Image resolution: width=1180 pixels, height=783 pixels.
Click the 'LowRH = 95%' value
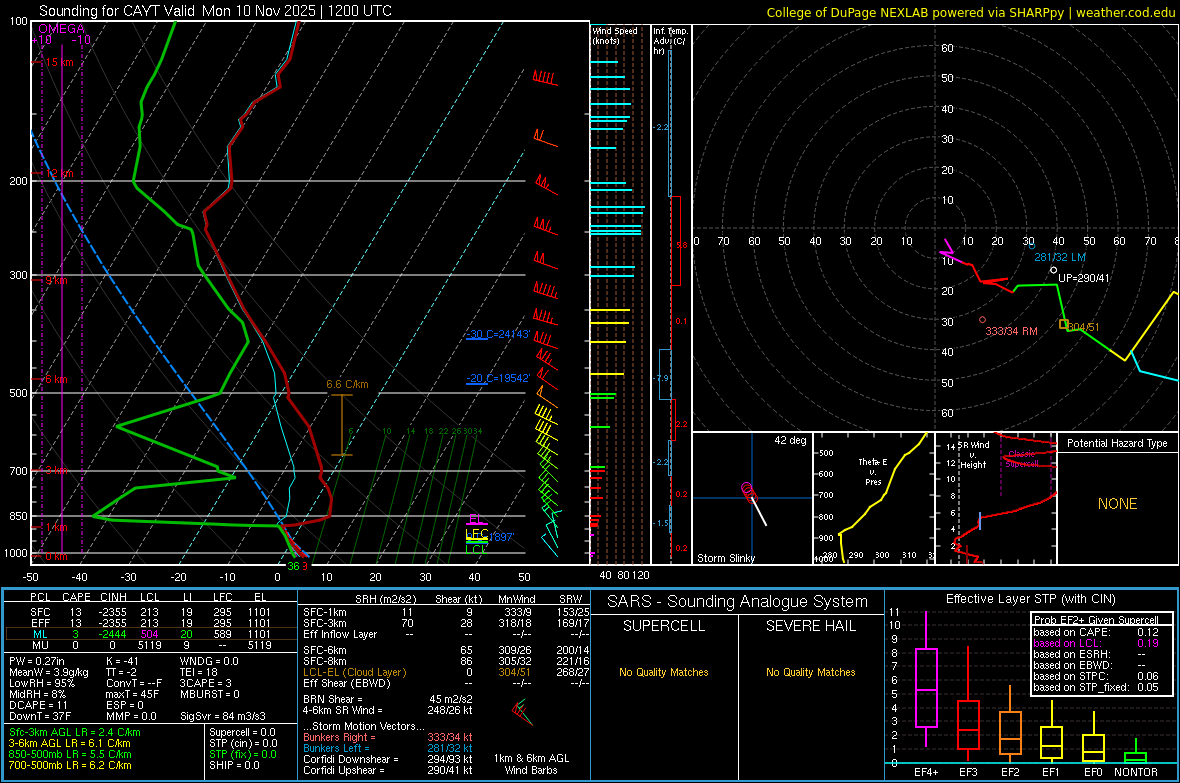(40, 683)
